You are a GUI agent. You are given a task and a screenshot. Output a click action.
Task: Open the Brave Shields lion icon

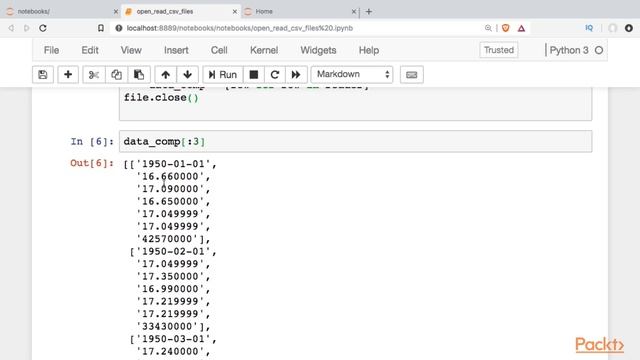505,28
